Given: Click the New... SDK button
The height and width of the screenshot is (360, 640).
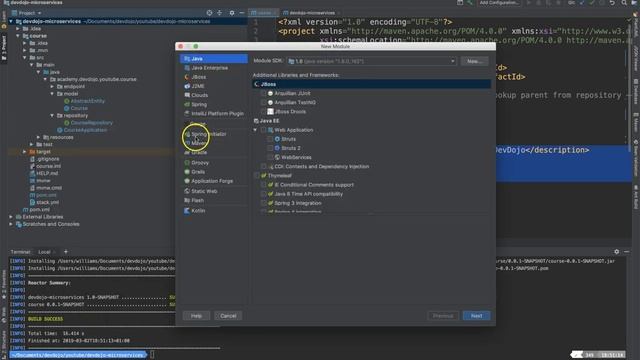Looking at the screenshot, I should [x=474, y=61].
